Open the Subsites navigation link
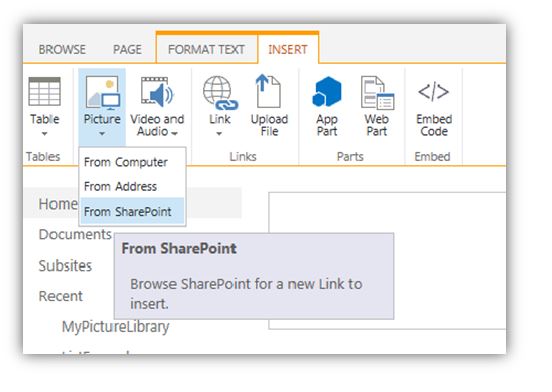Viewport: 552px width, 392px height. click(x=65, y=266)
